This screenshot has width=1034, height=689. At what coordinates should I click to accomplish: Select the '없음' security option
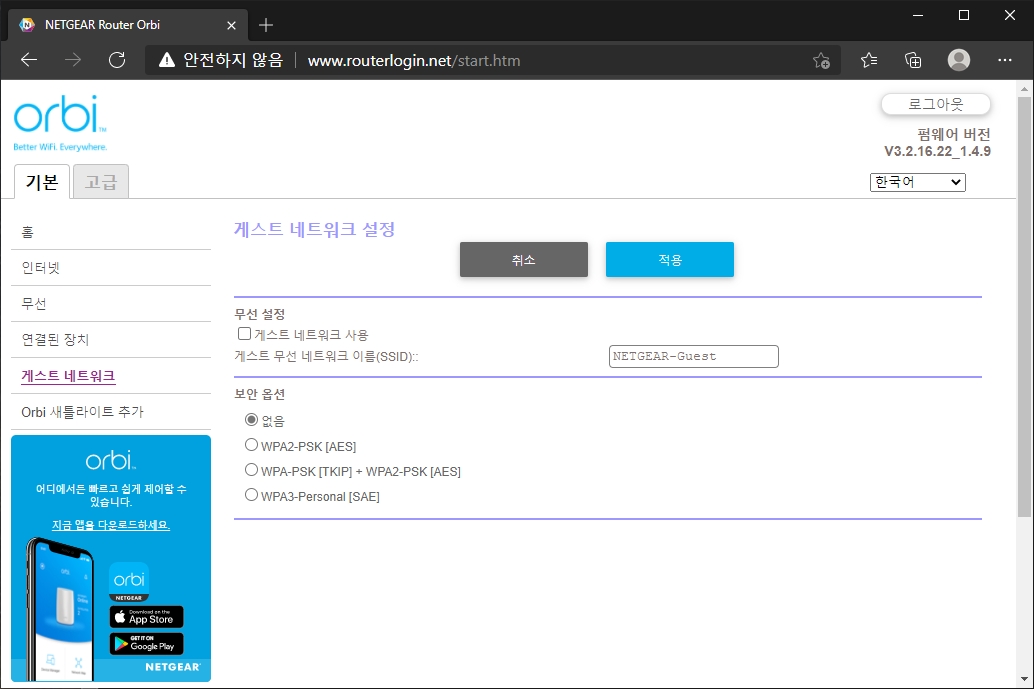(x=251, y=420)
